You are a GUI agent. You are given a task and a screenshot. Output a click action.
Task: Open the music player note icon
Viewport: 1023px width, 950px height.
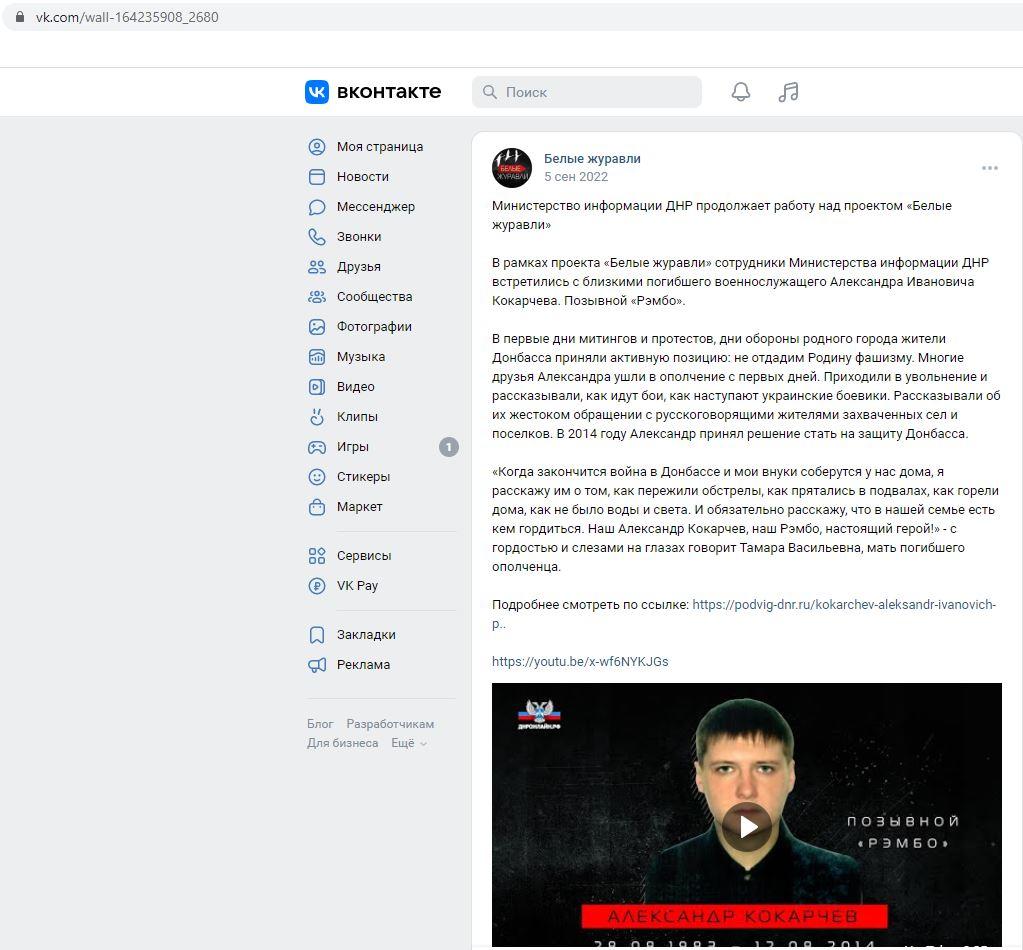788,92
